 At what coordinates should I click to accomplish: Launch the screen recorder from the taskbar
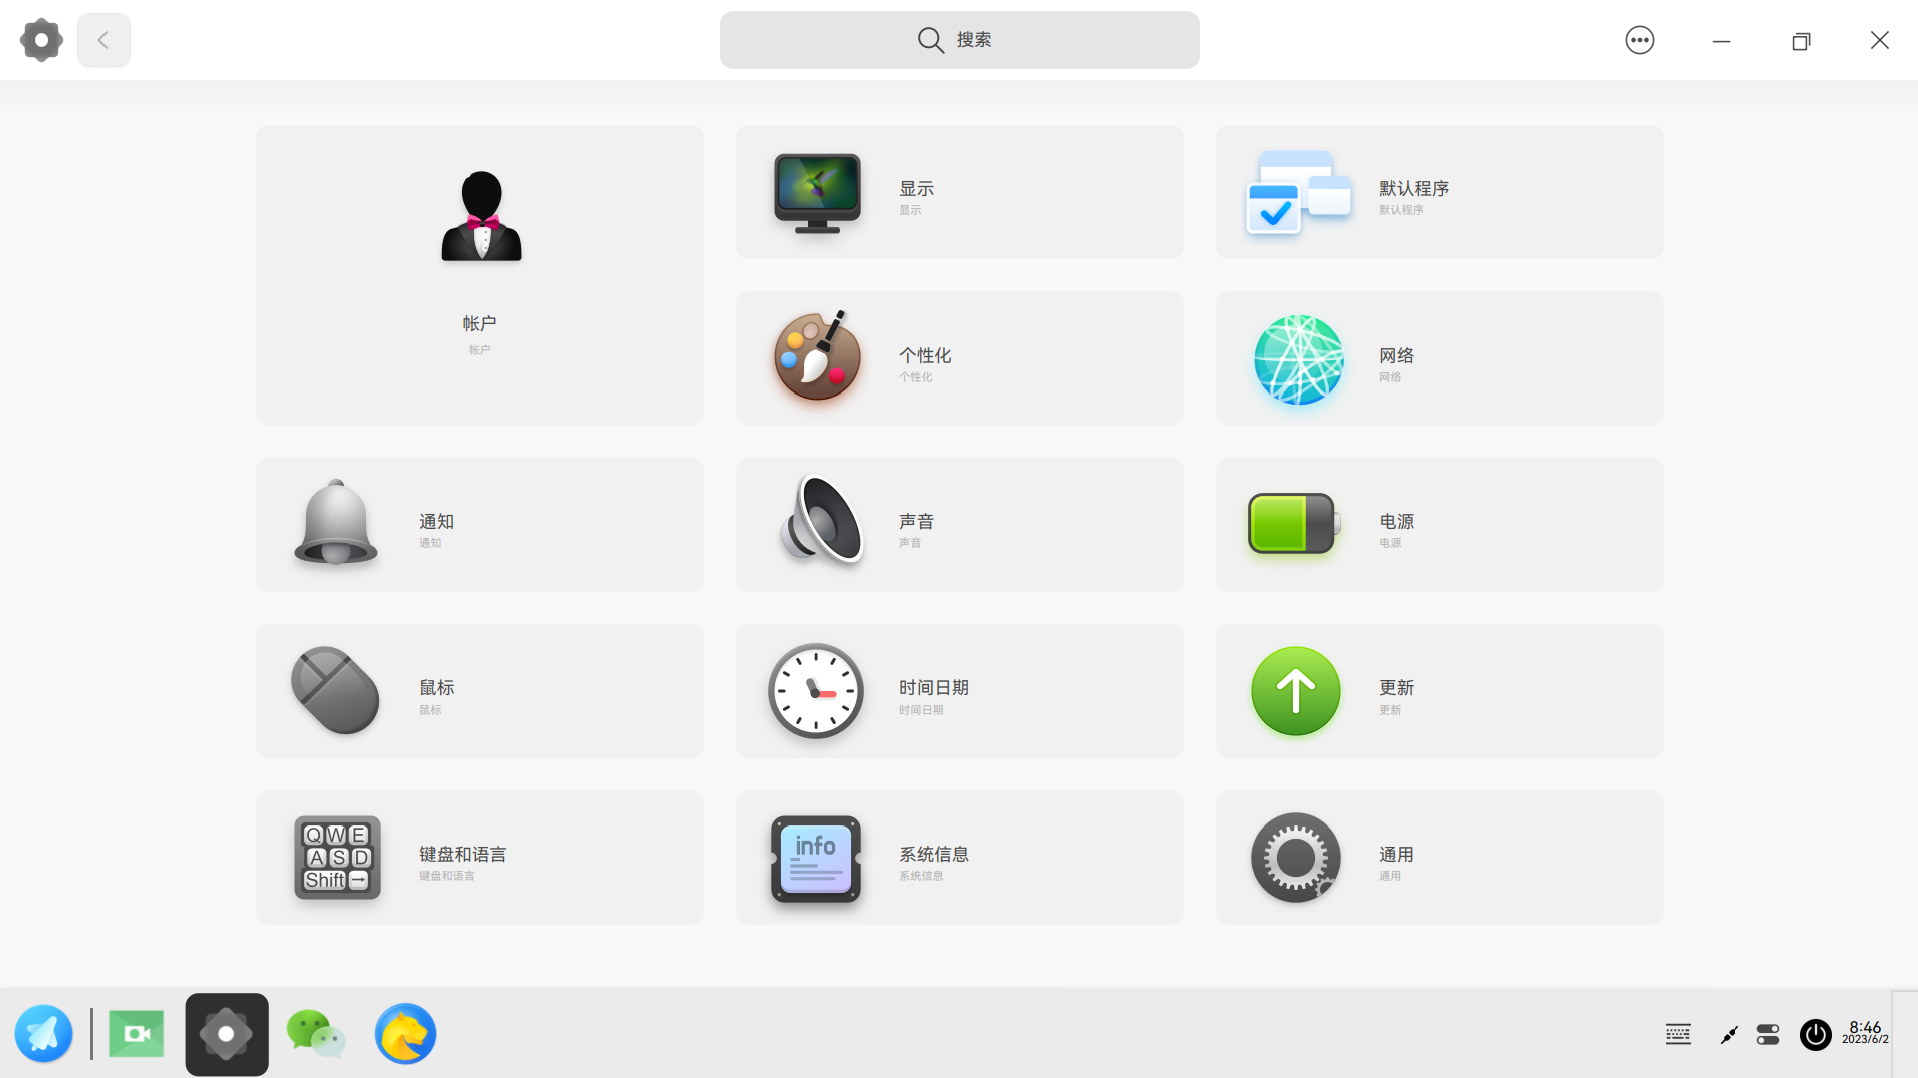[x=136, y=1033]
